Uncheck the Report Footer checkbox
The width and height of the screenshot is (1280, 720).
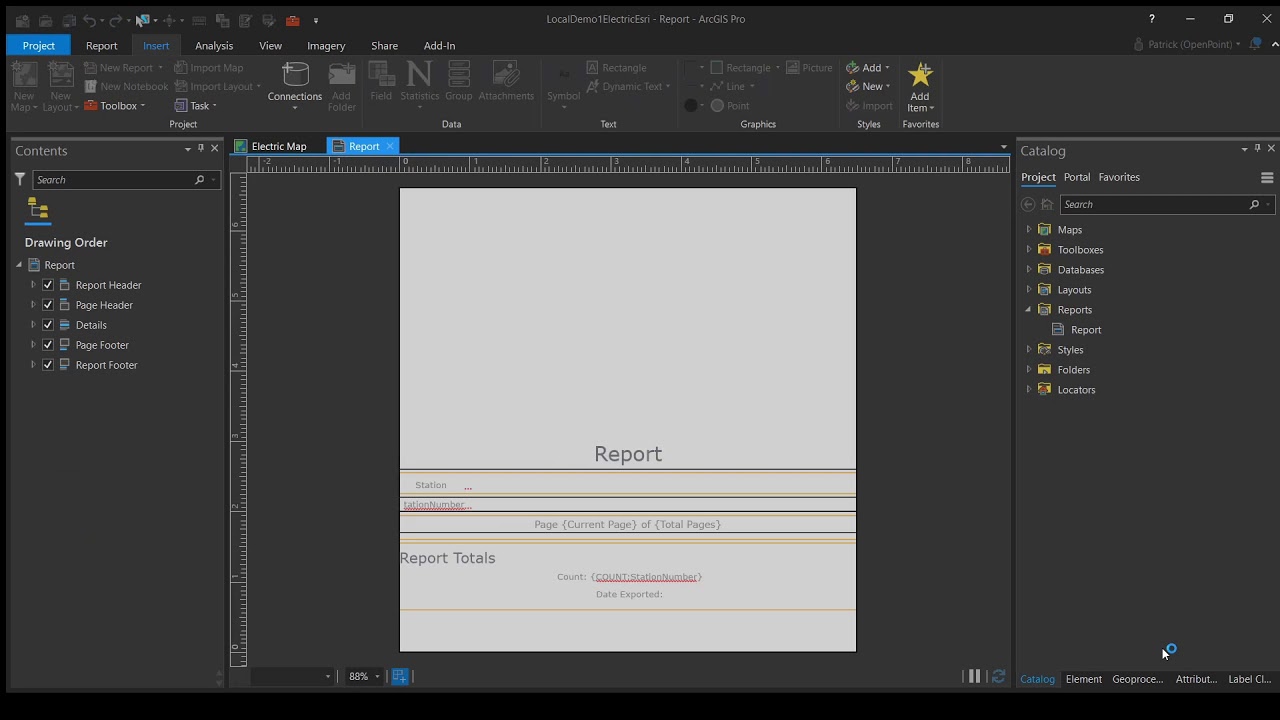48,365
